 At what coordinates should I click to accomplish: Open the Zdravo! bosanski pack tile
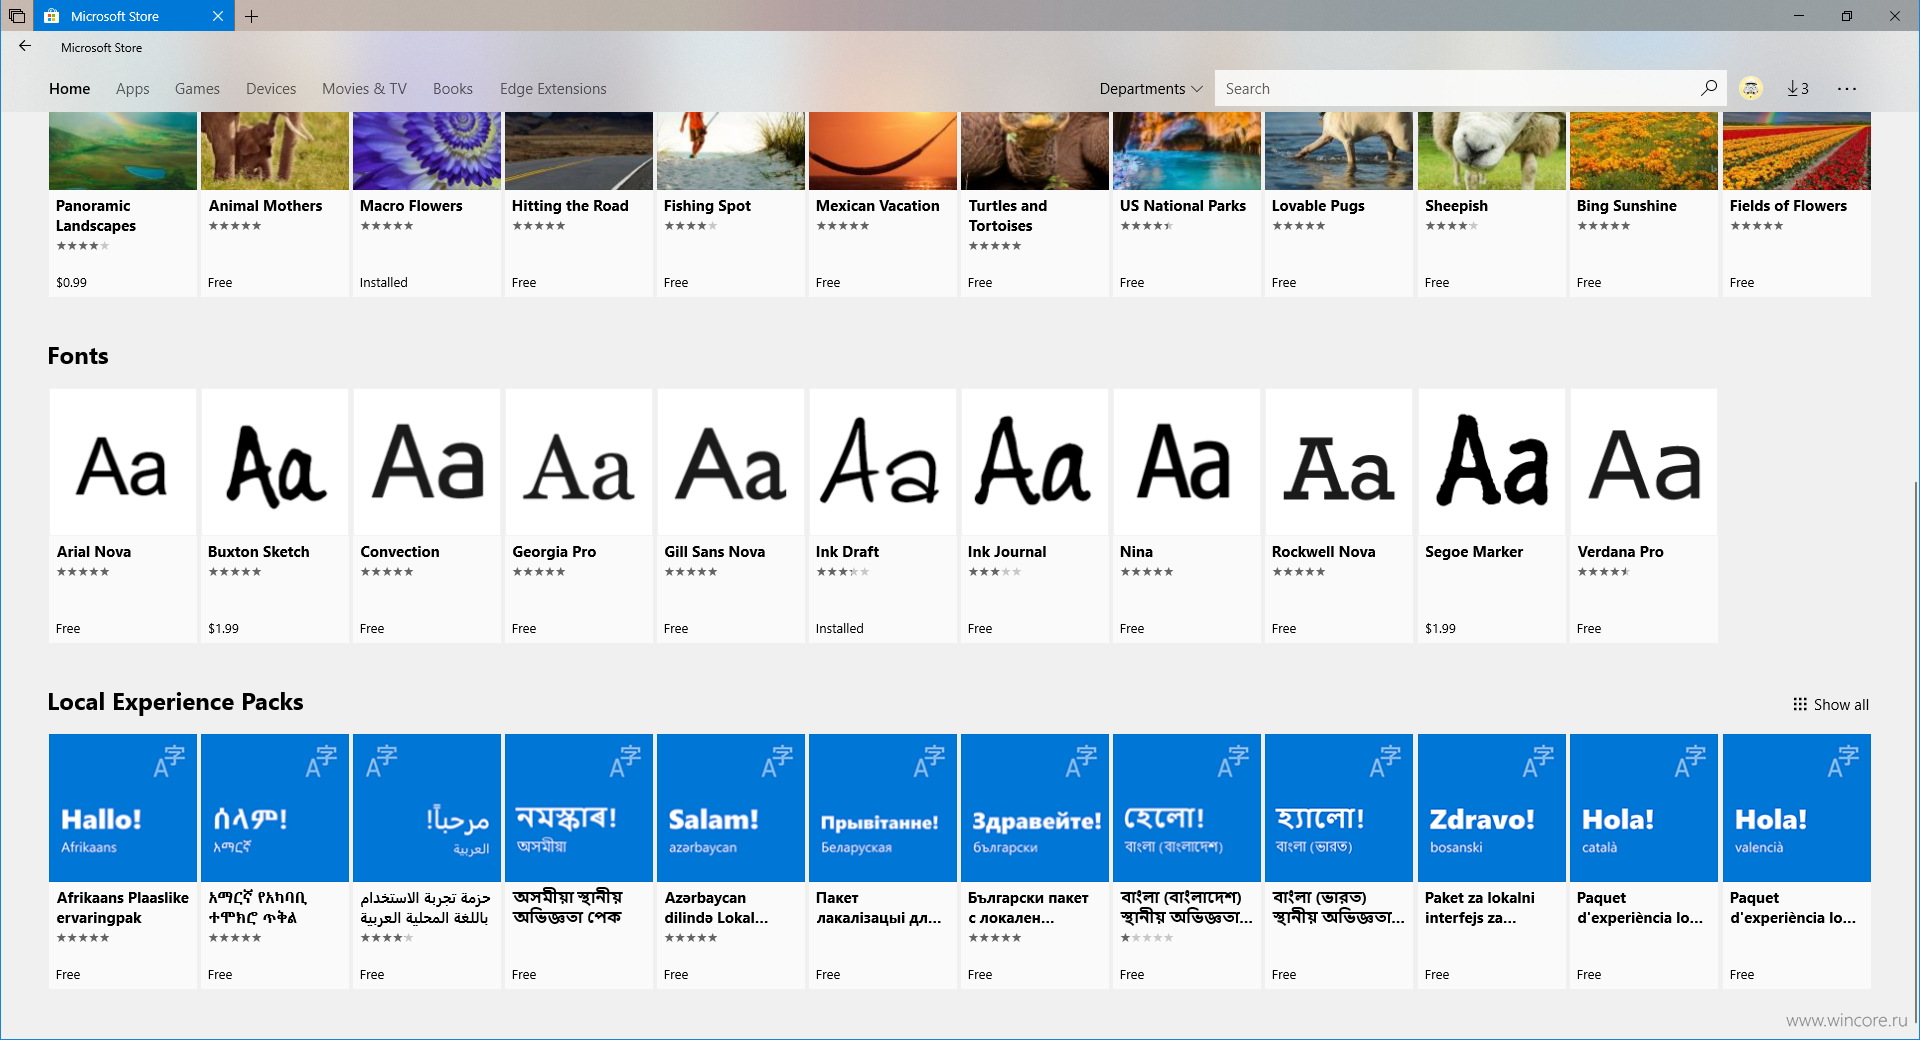click(1492, 861)
